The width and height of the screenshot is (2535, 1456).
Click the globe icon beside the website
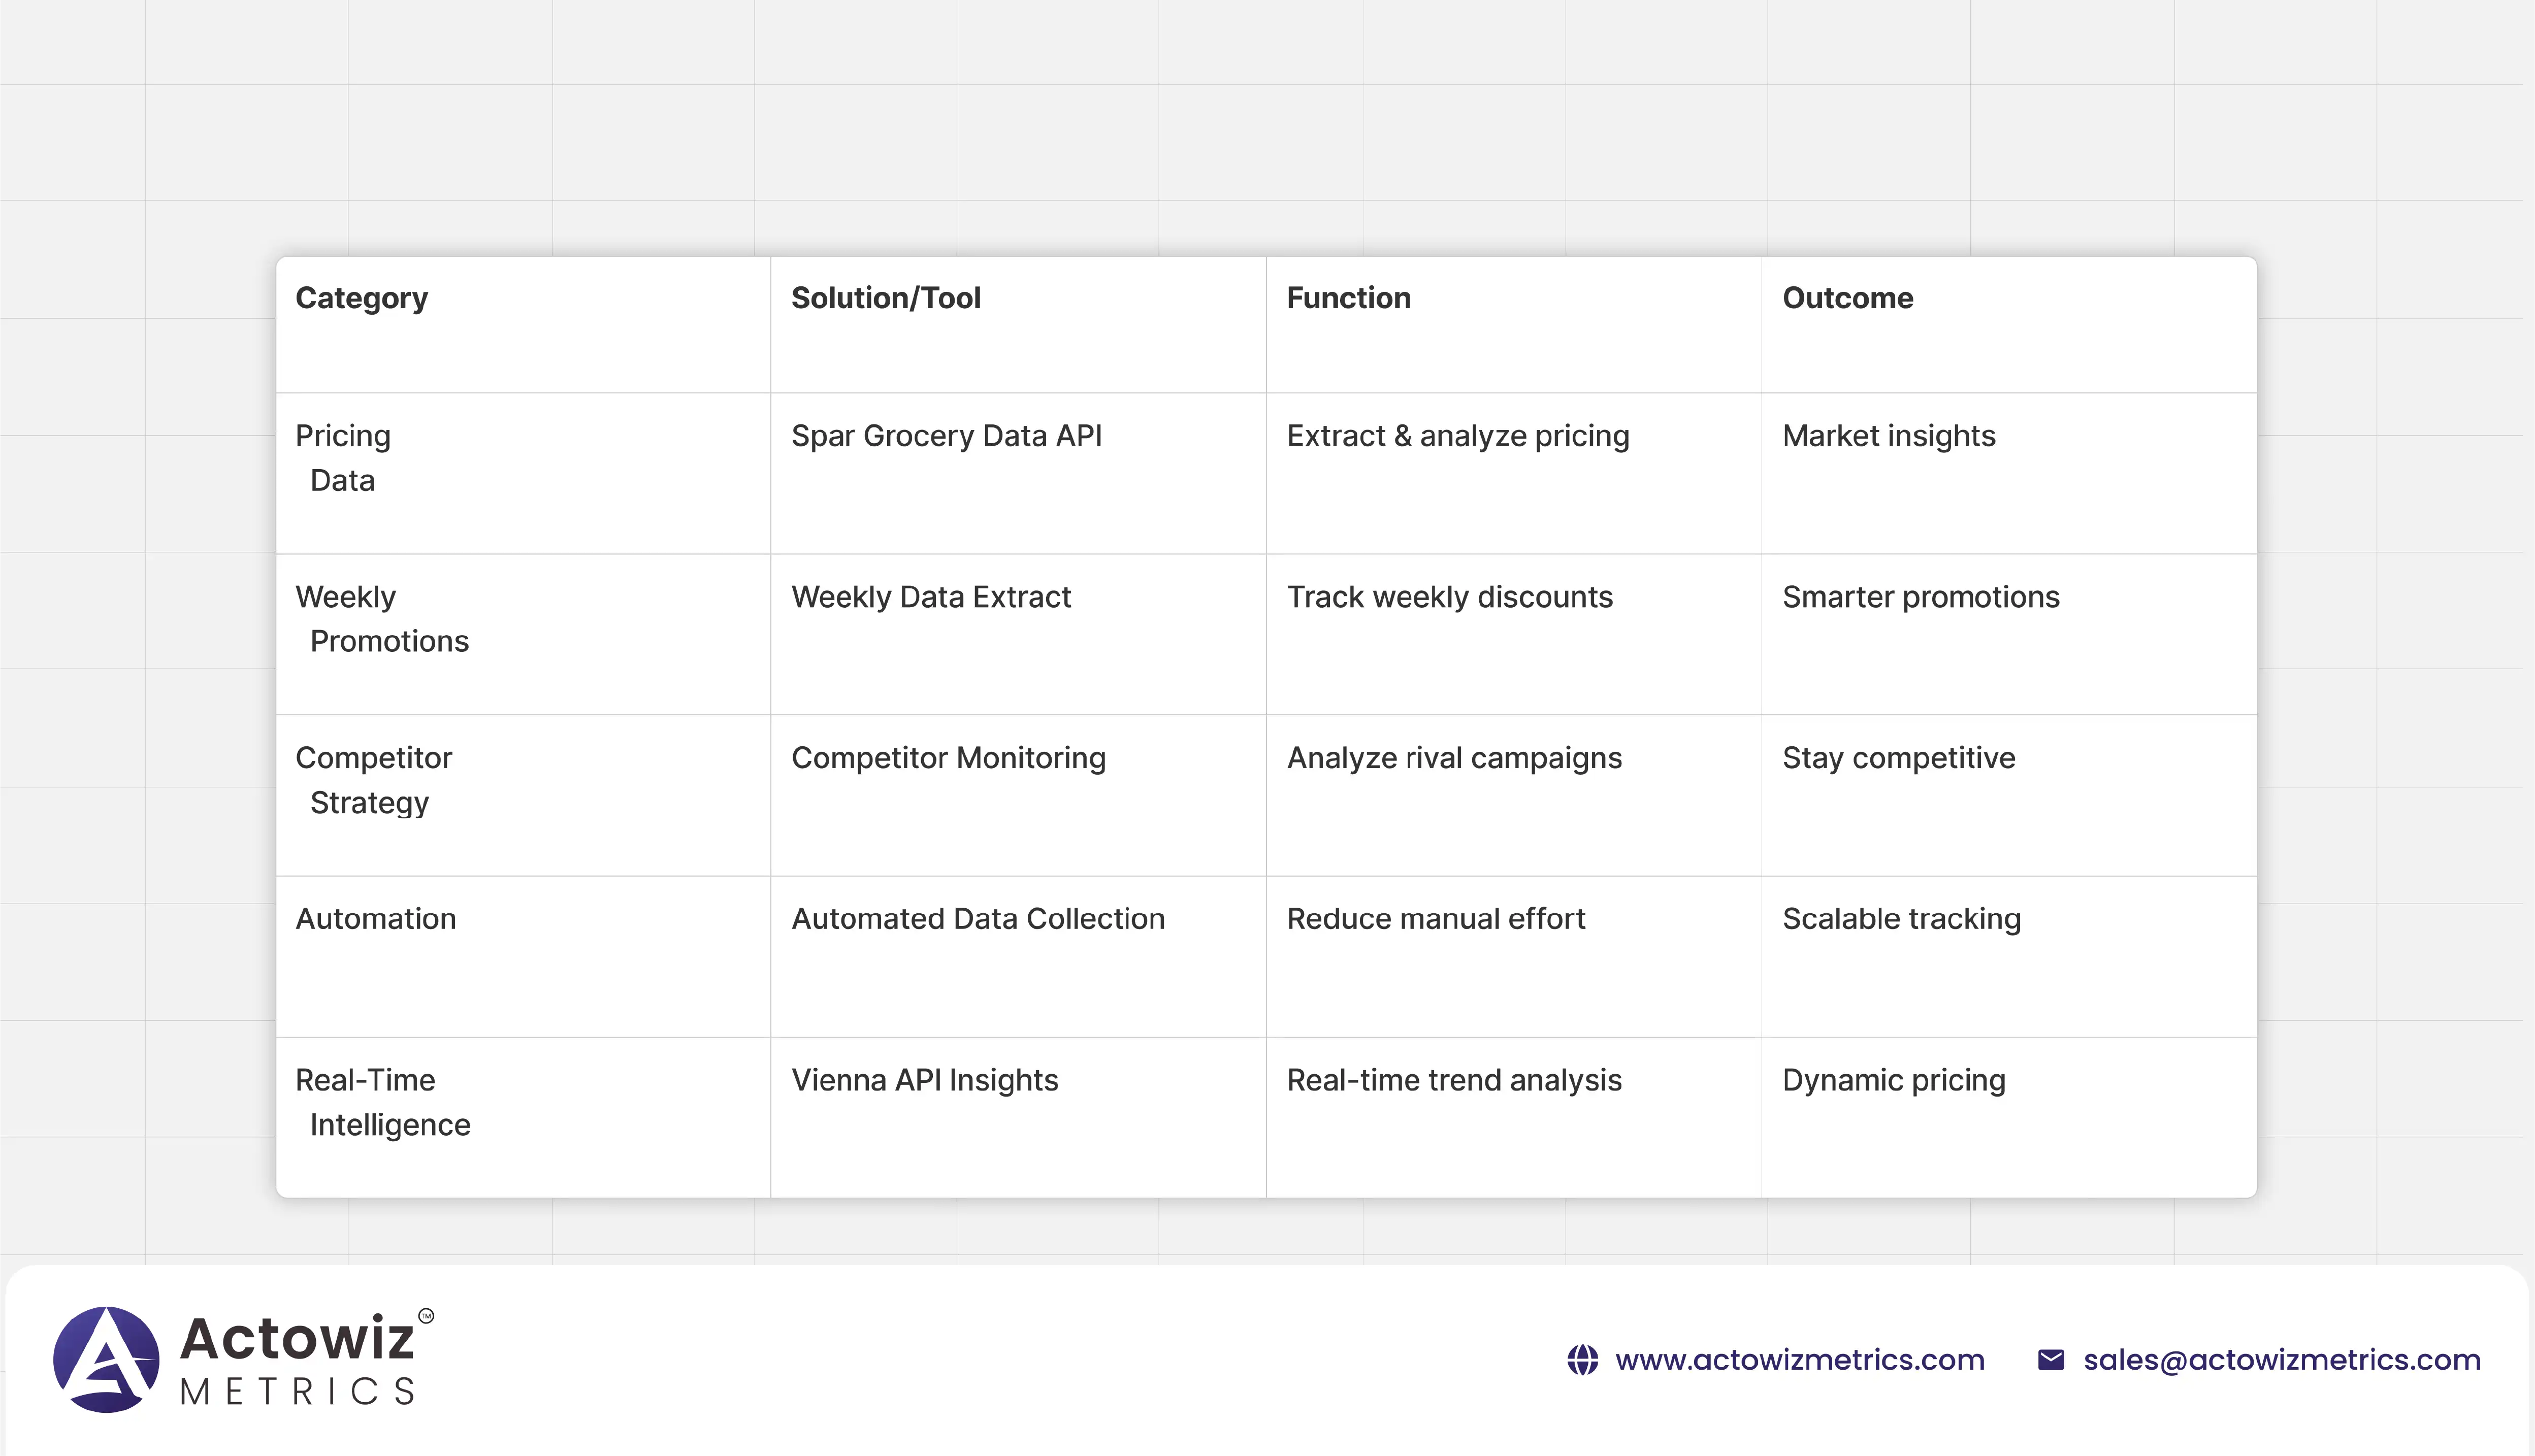(1582, 1360)
